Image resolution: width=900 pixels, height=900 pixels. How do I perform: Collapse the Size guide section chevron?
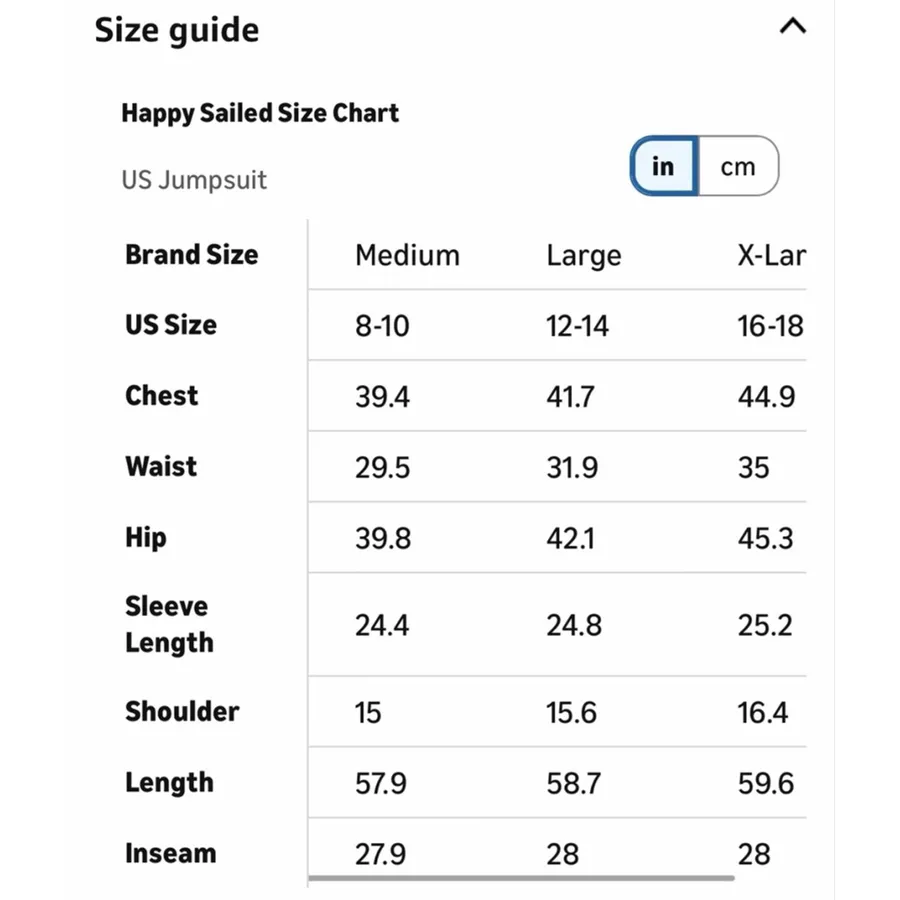[793, 26]
